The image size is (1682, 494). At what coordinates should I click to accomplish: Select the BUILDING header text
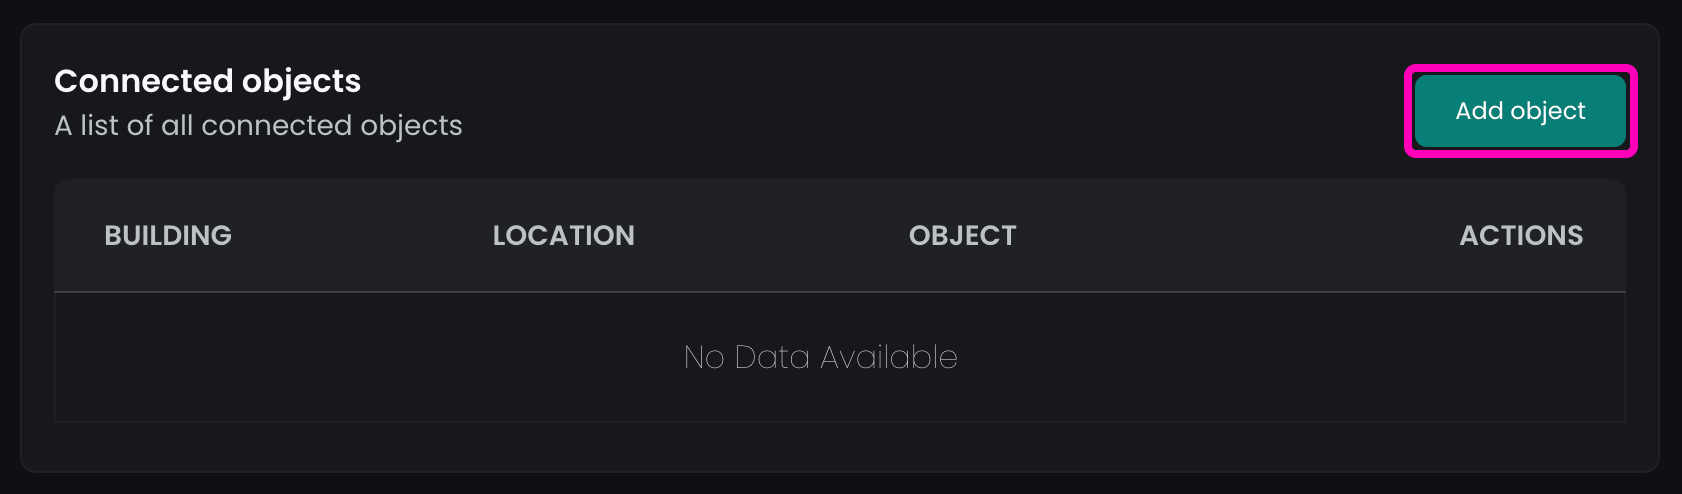click(x=168, y=236)
